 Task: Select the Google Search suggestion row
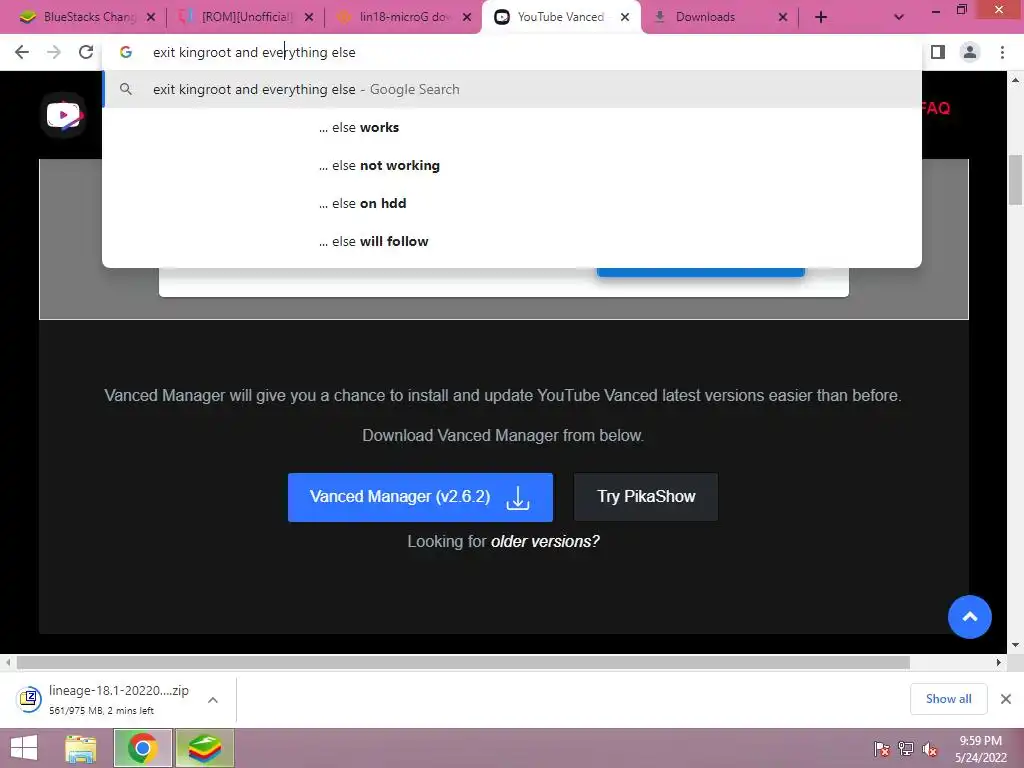pos(512,89)
